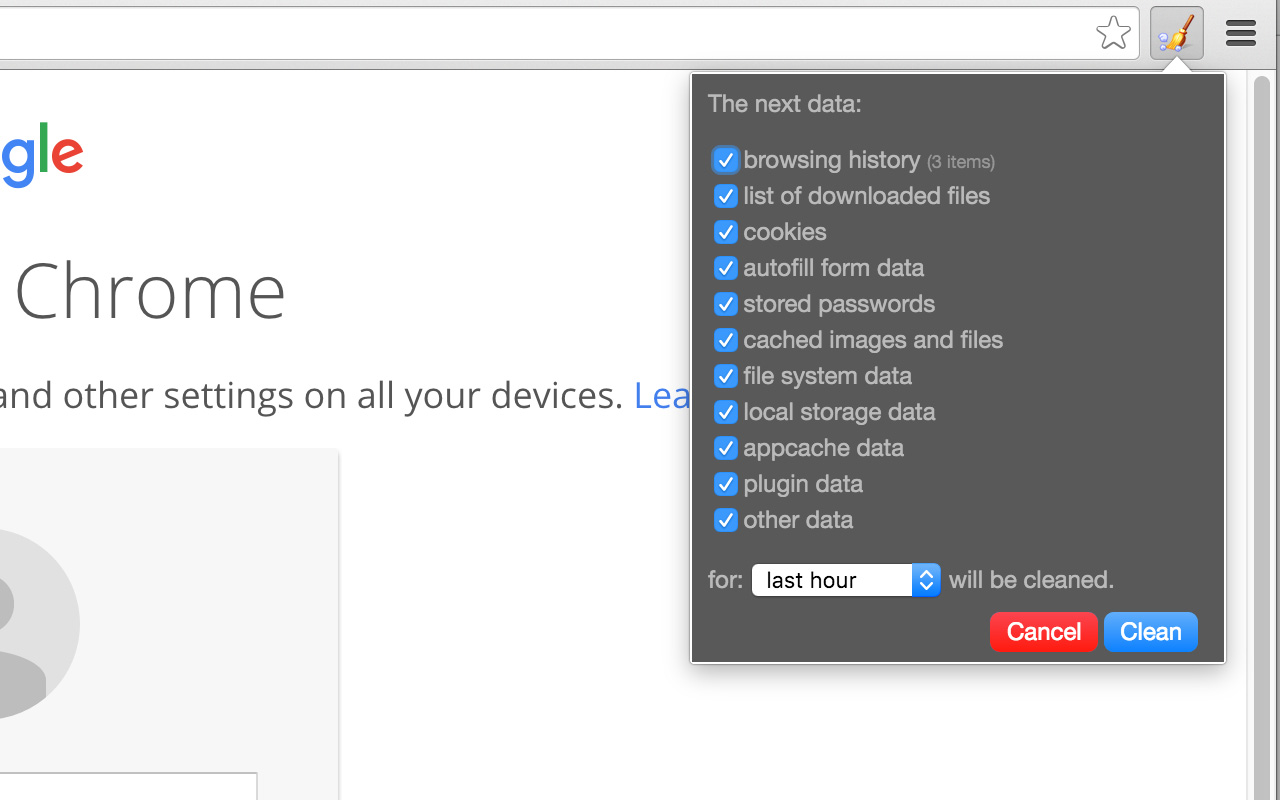Disable autofill form data cleaning
The height and width of the screenshot is (800, 1280).
725,268
